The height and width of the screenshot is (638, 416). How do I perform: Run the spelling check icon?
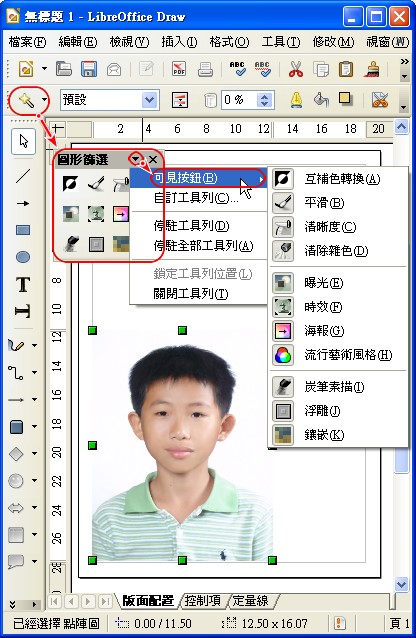click(237, 69)
